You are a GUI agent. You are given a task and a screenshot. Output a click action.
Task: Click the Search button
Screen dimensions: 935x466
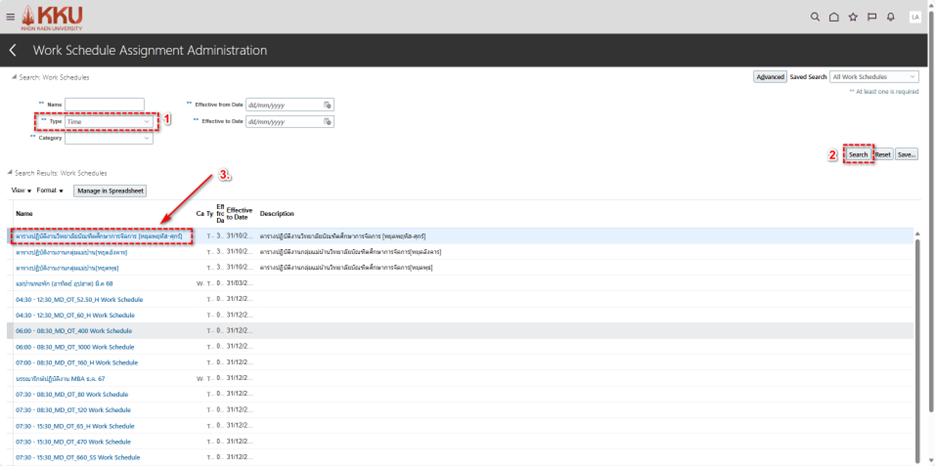click(x=858, y=155)
